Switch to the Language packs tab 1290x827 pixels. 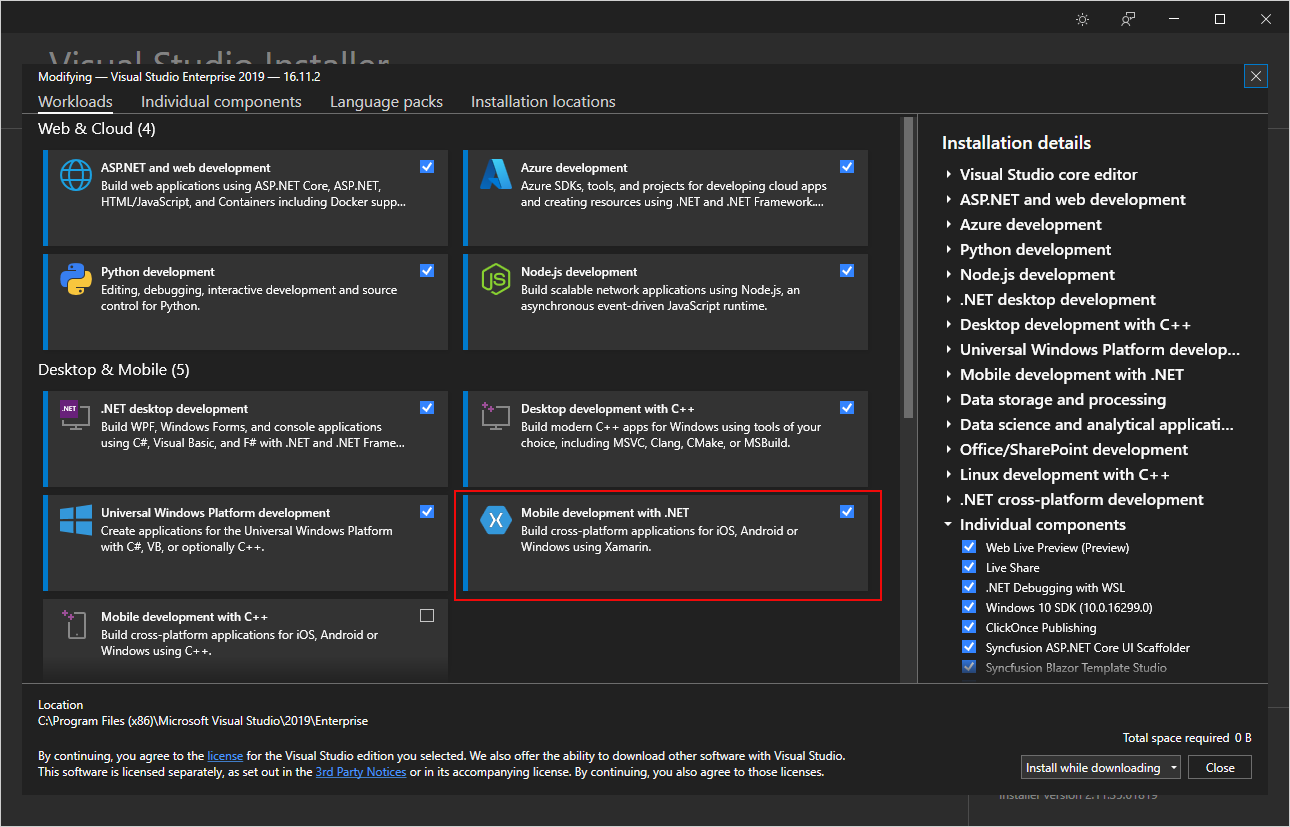tap(386, 102)
